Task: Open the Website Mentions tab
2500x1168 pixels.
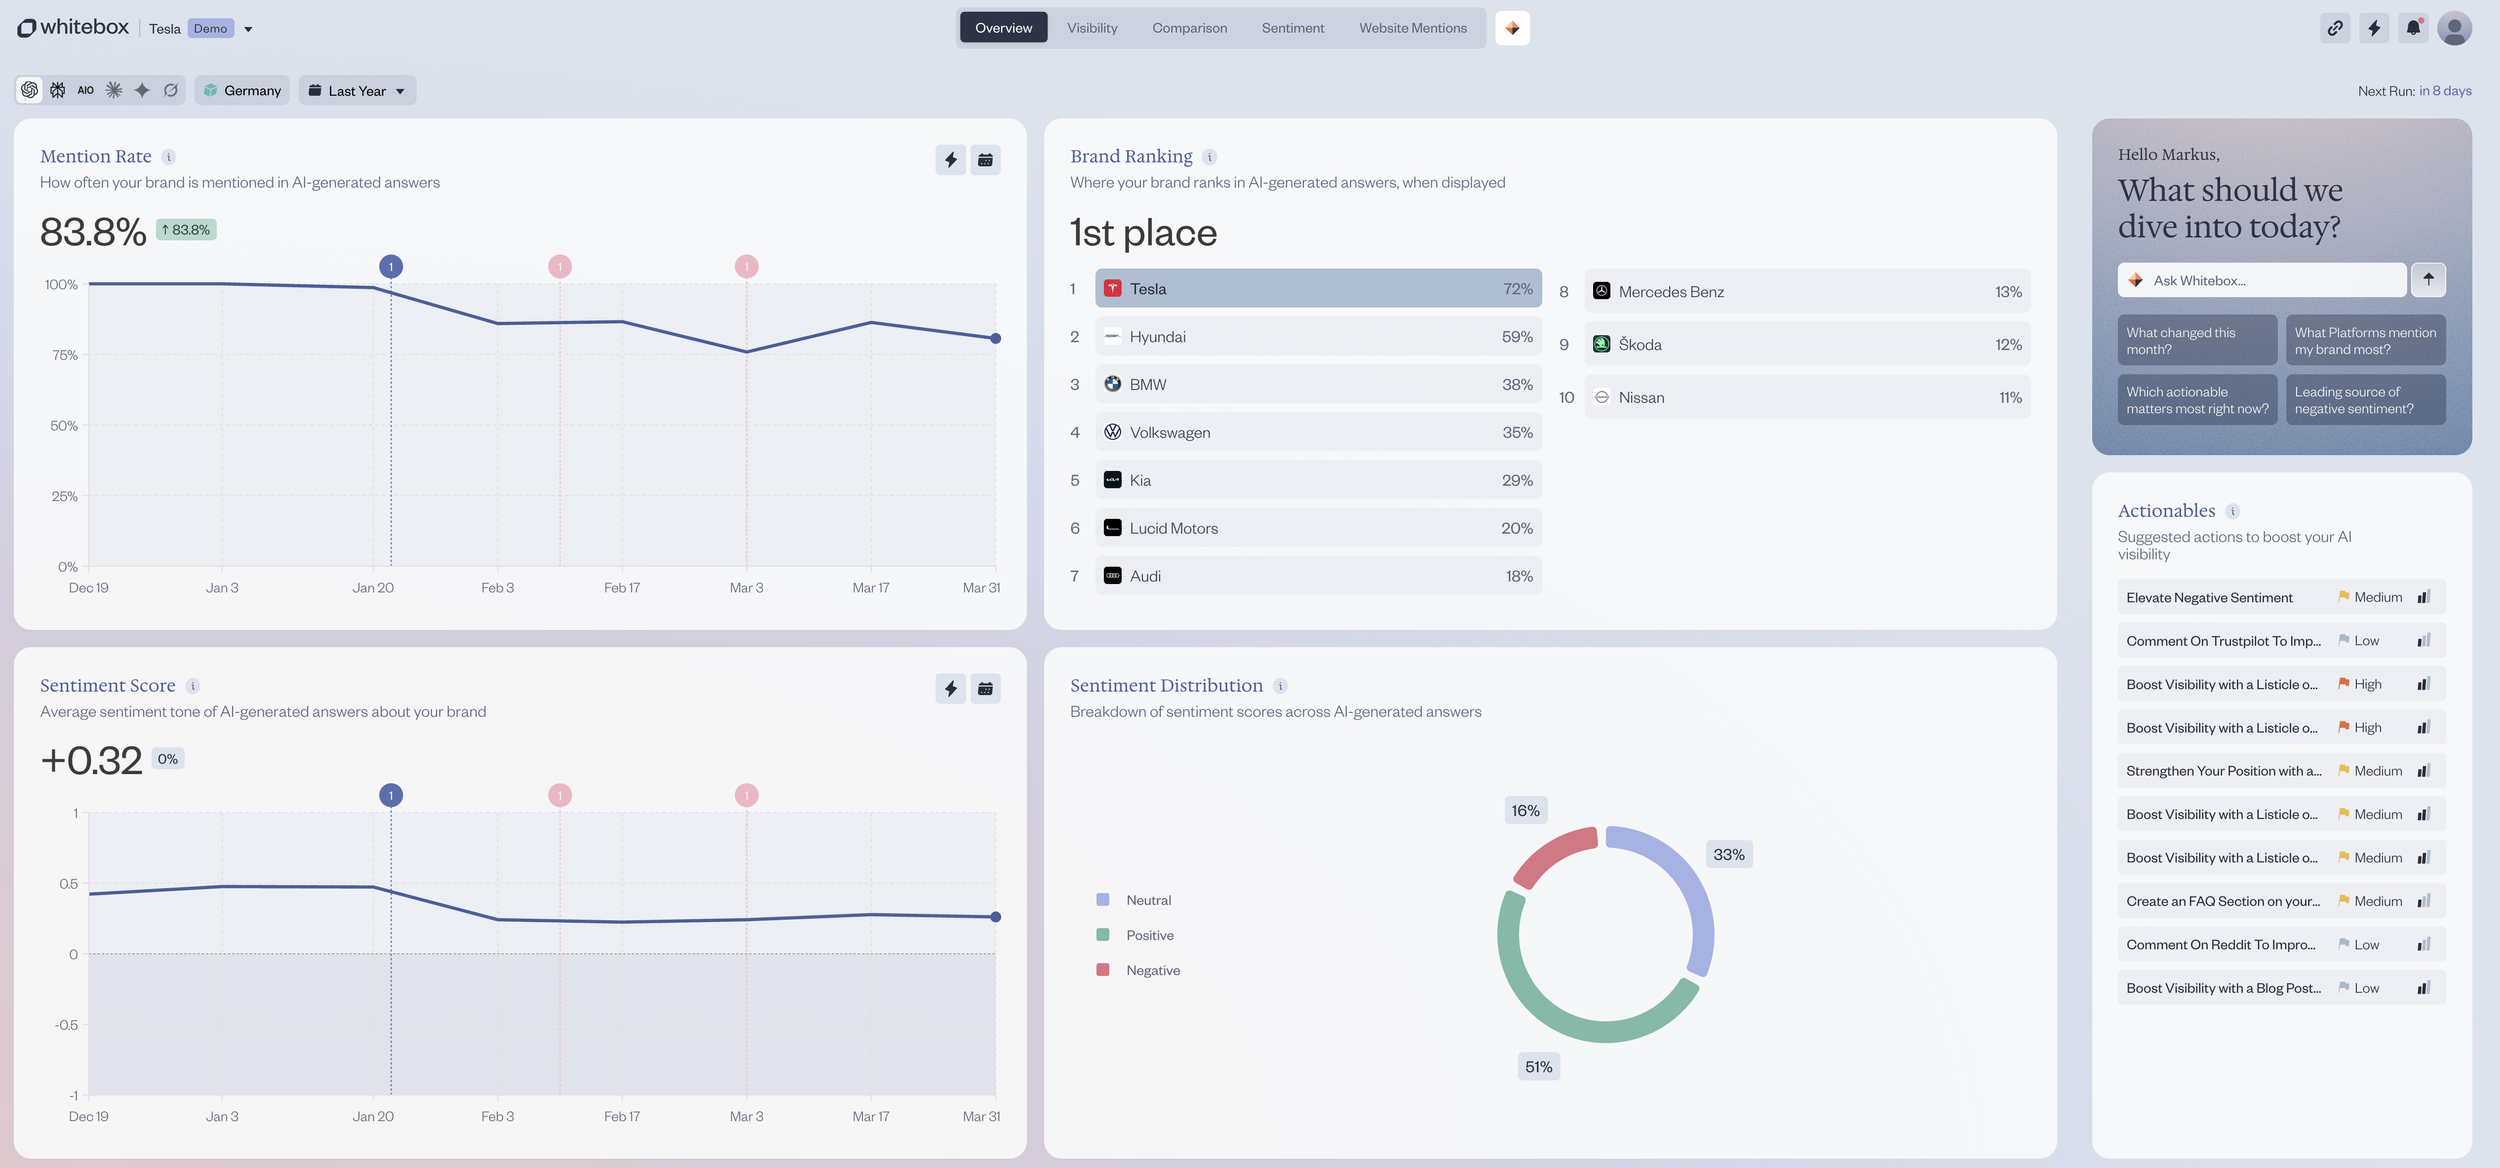Action: 1413,27
